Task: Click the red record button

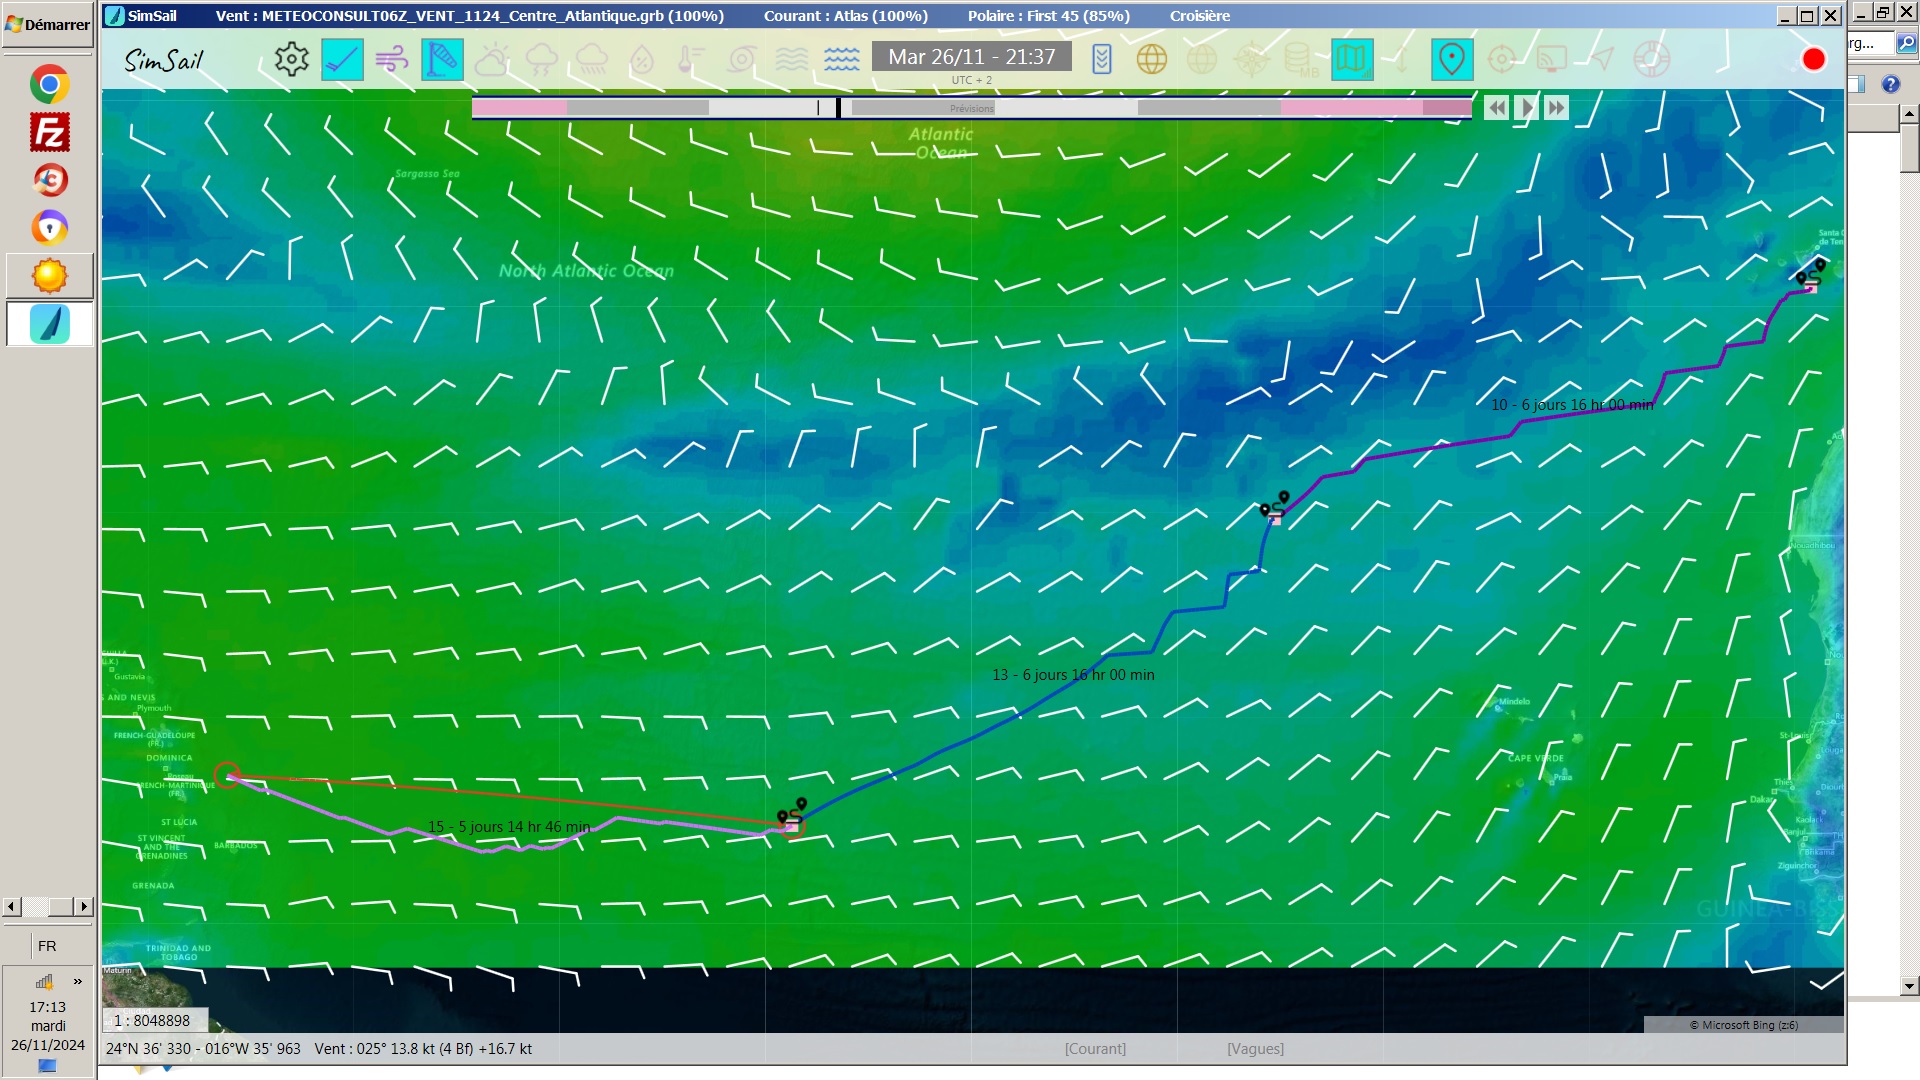Action: (x=1813, y=60)
